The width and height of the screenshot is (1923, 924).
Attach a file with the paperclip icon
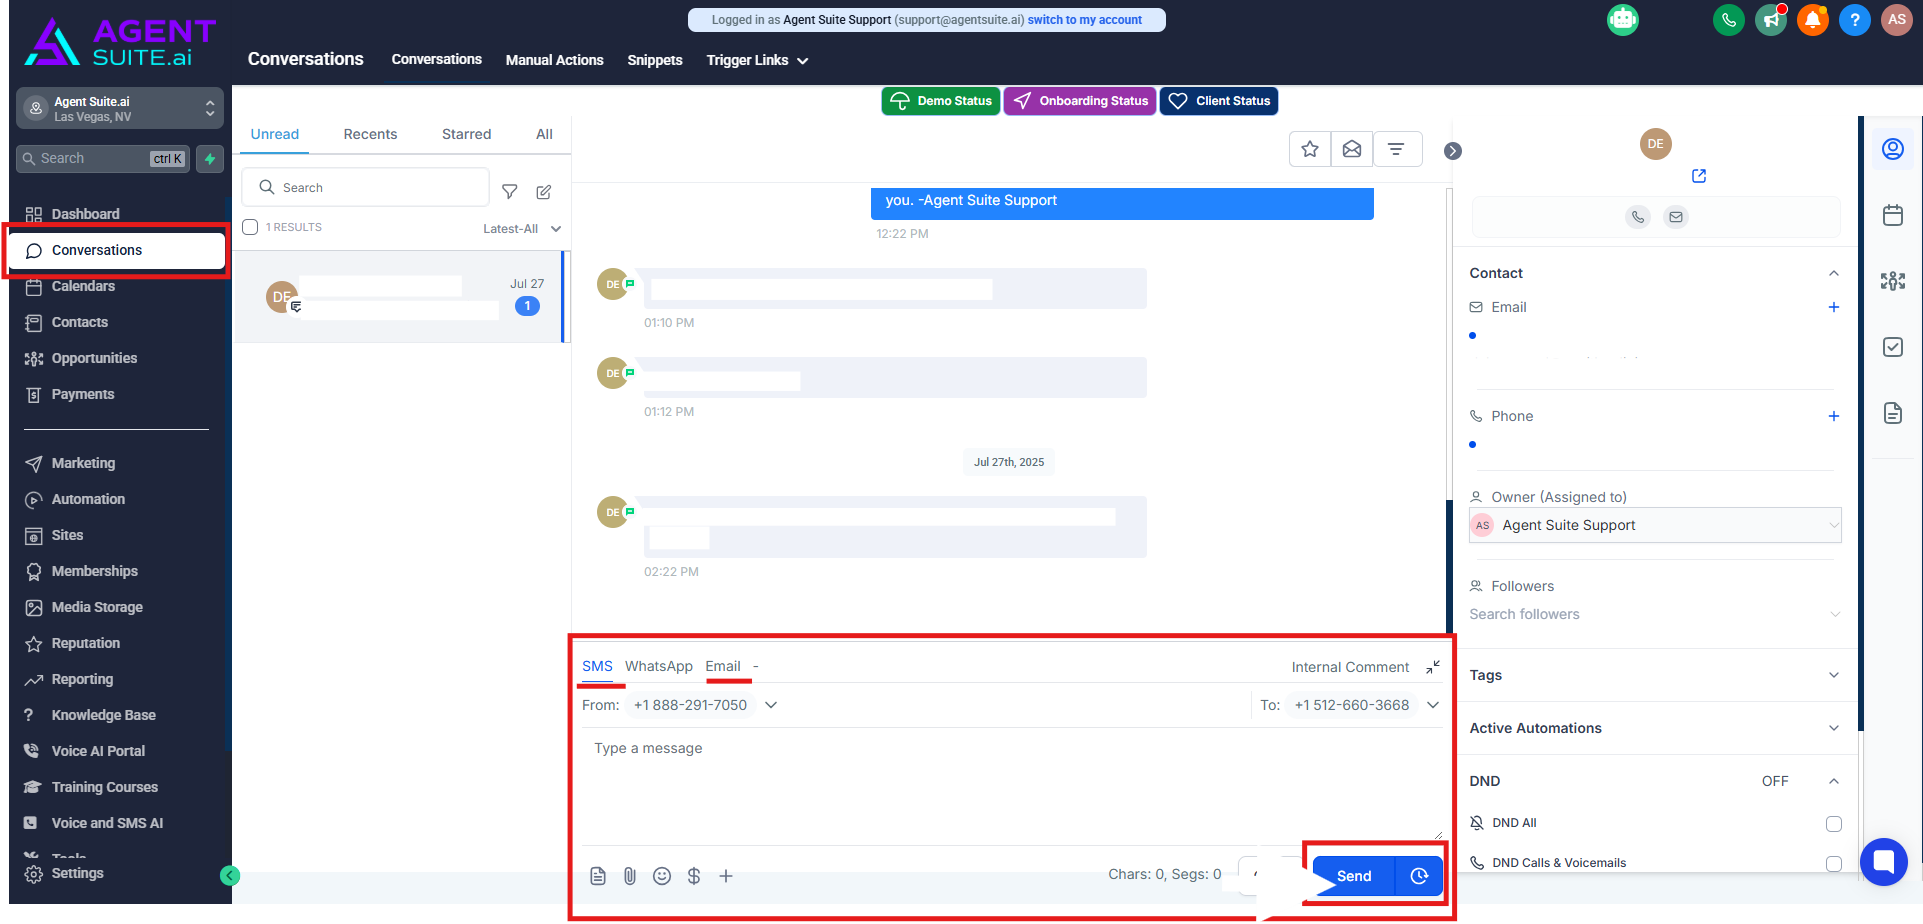[x=630, y=876]
